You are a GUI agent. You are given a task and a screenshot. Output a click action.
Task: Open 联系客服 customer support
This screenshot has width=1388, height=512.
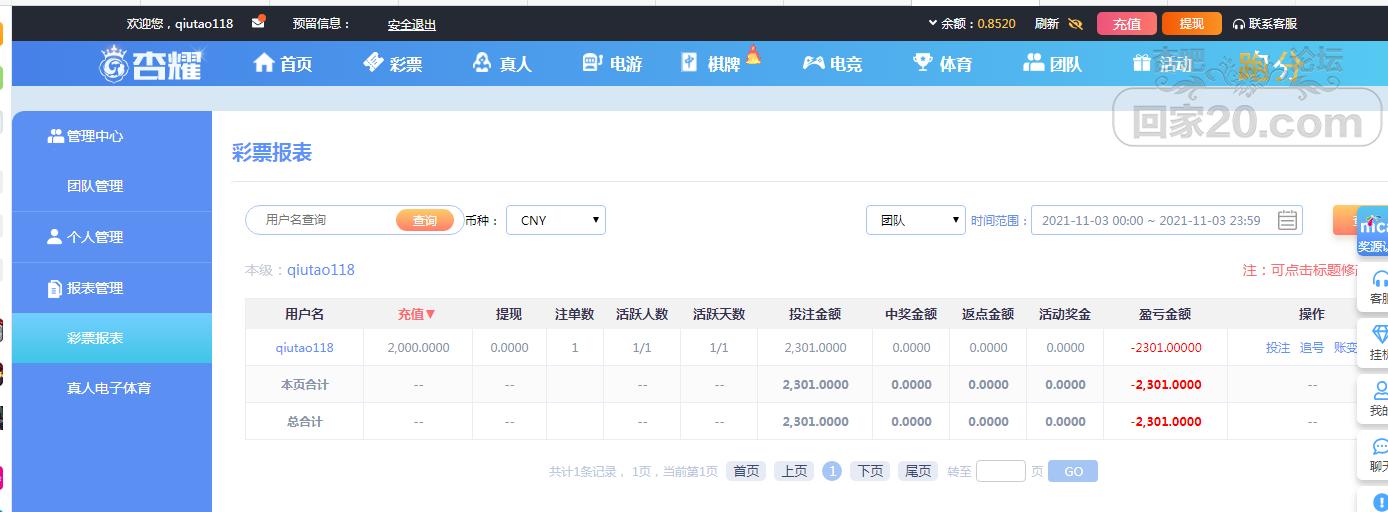(1265, 24)
